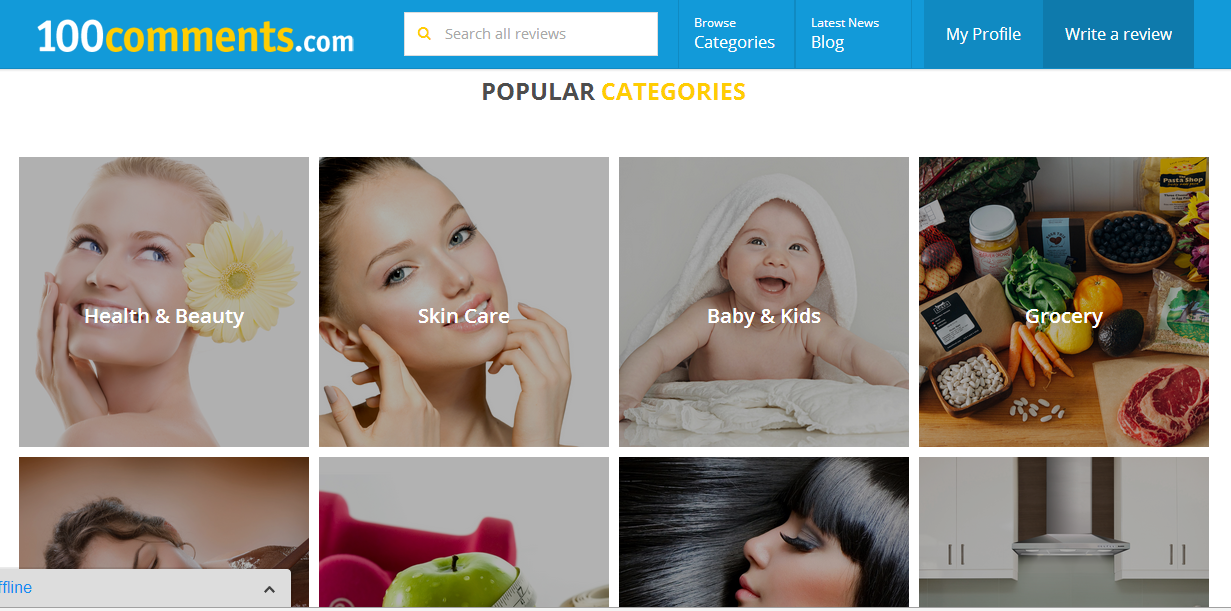Image resolution: width=1231 pixels, height=611 pixels.
Task: Open the green apple fitness tile
Action: coord(464,532)
